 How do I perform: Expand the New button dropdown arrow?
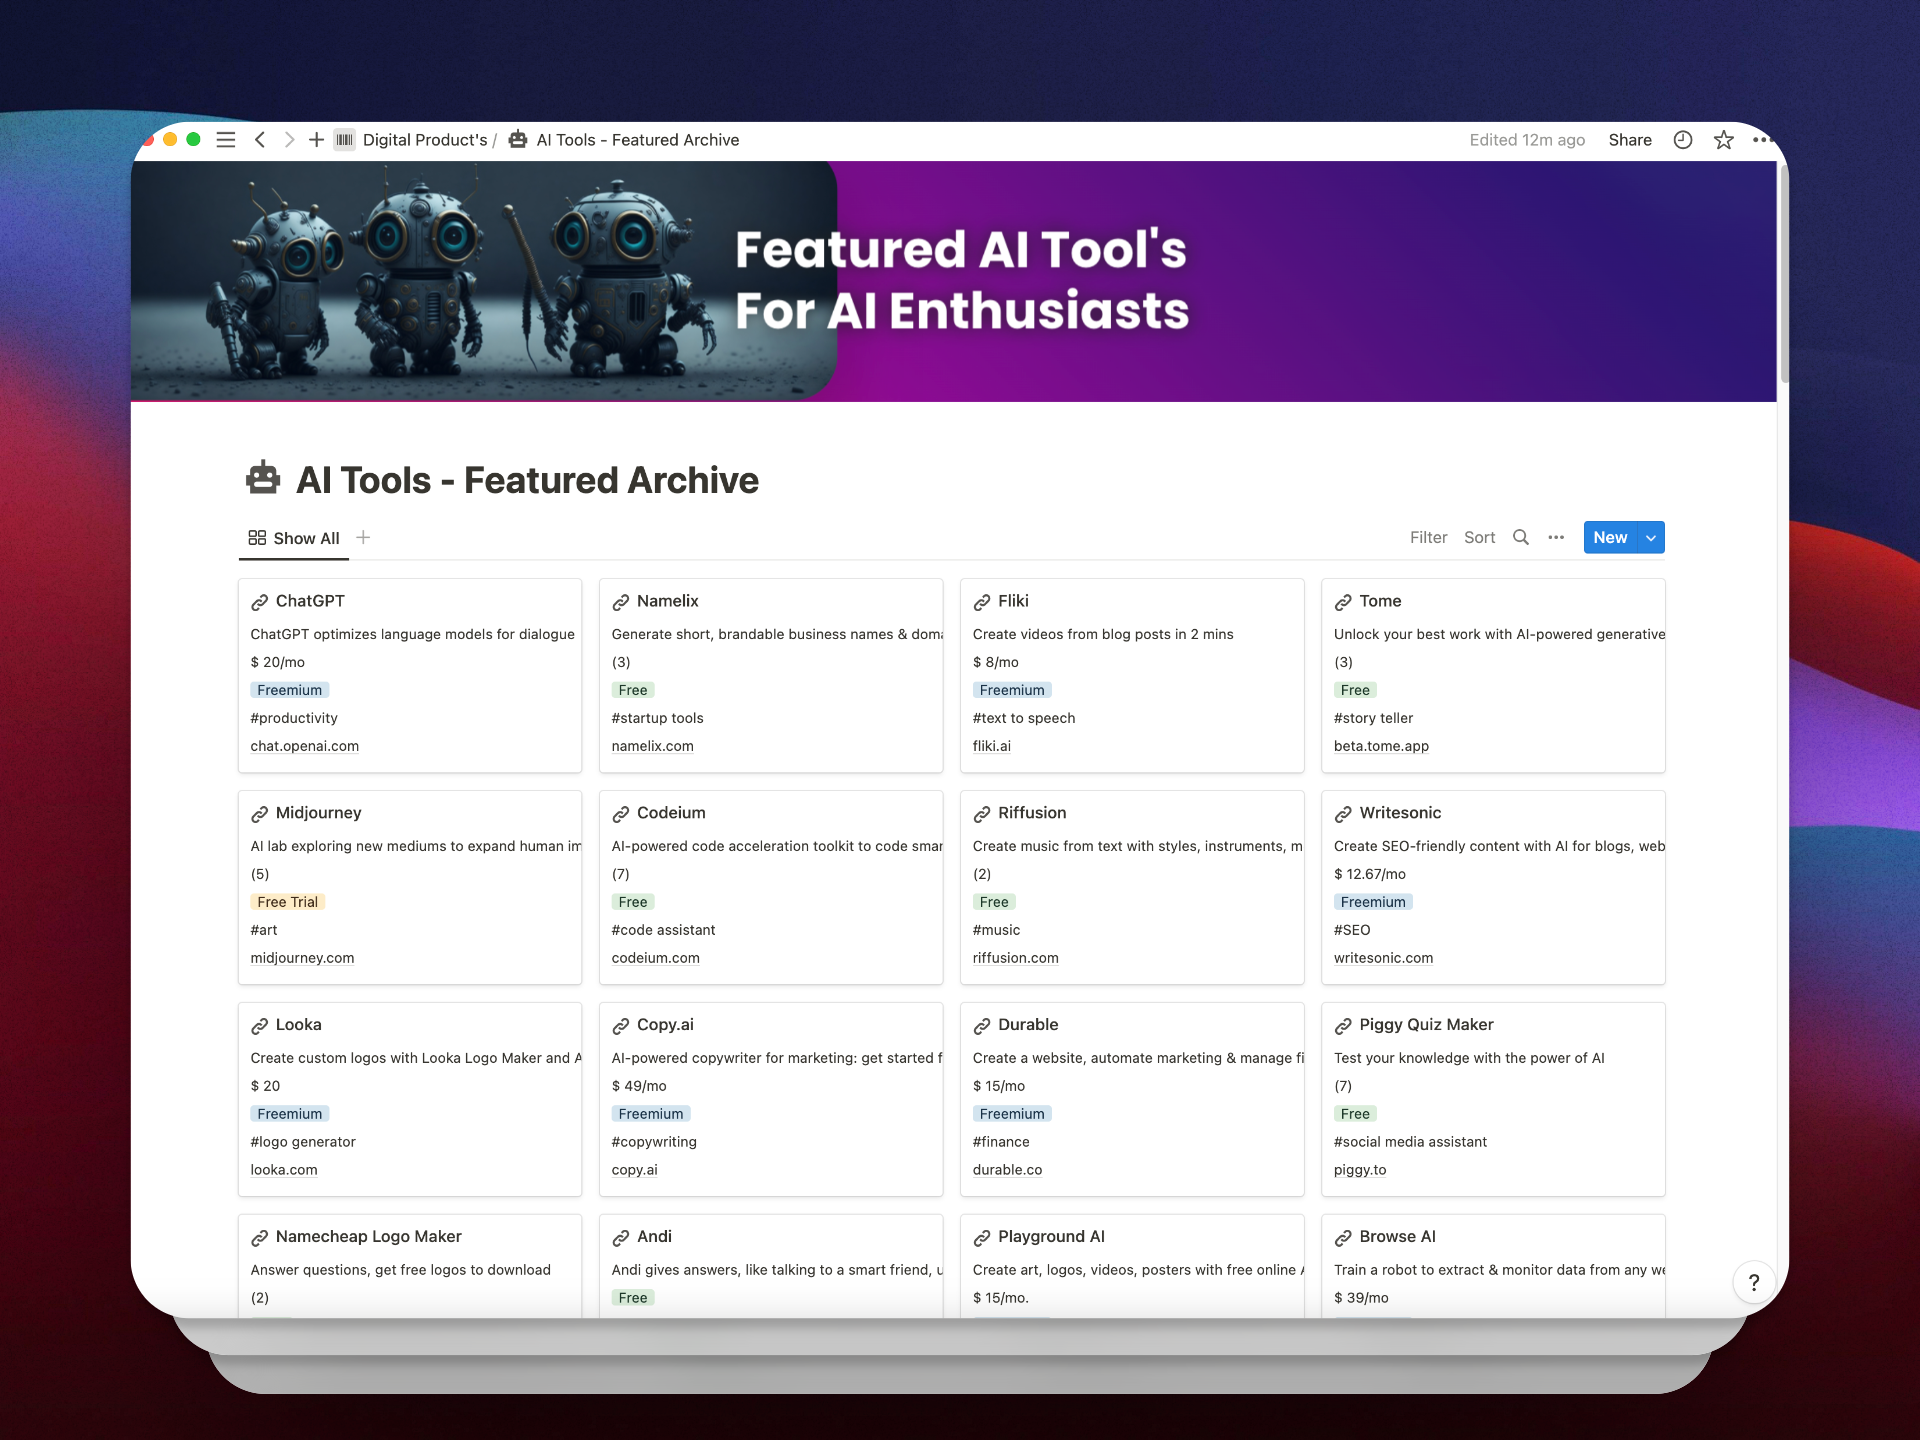click(1651, 537)
